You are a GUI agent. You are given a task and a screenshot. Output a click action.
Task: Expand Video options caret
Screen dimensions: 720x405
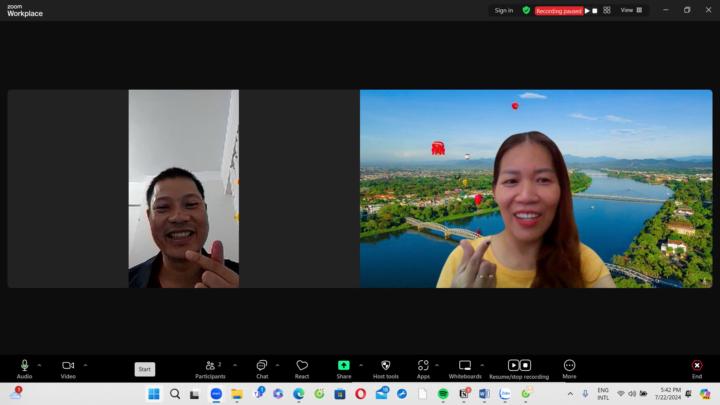[x=85, y=364]
